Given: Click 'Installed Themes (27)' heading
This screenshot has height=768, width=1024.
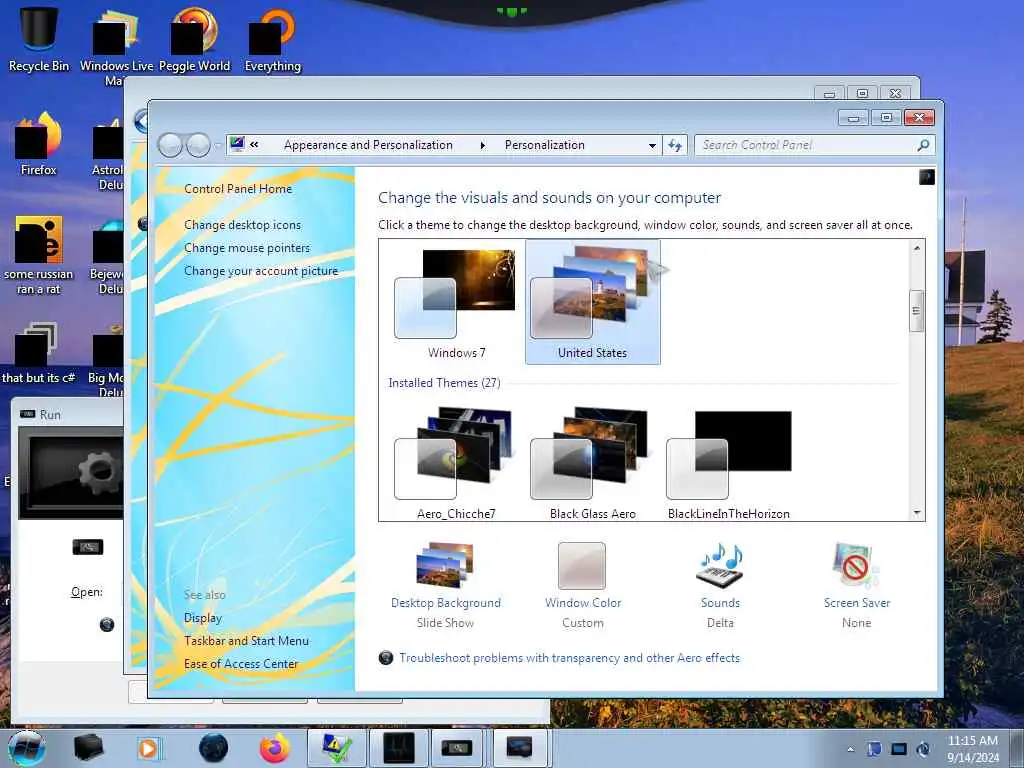Looking at the screenshot, I should [x=444, y=383].
